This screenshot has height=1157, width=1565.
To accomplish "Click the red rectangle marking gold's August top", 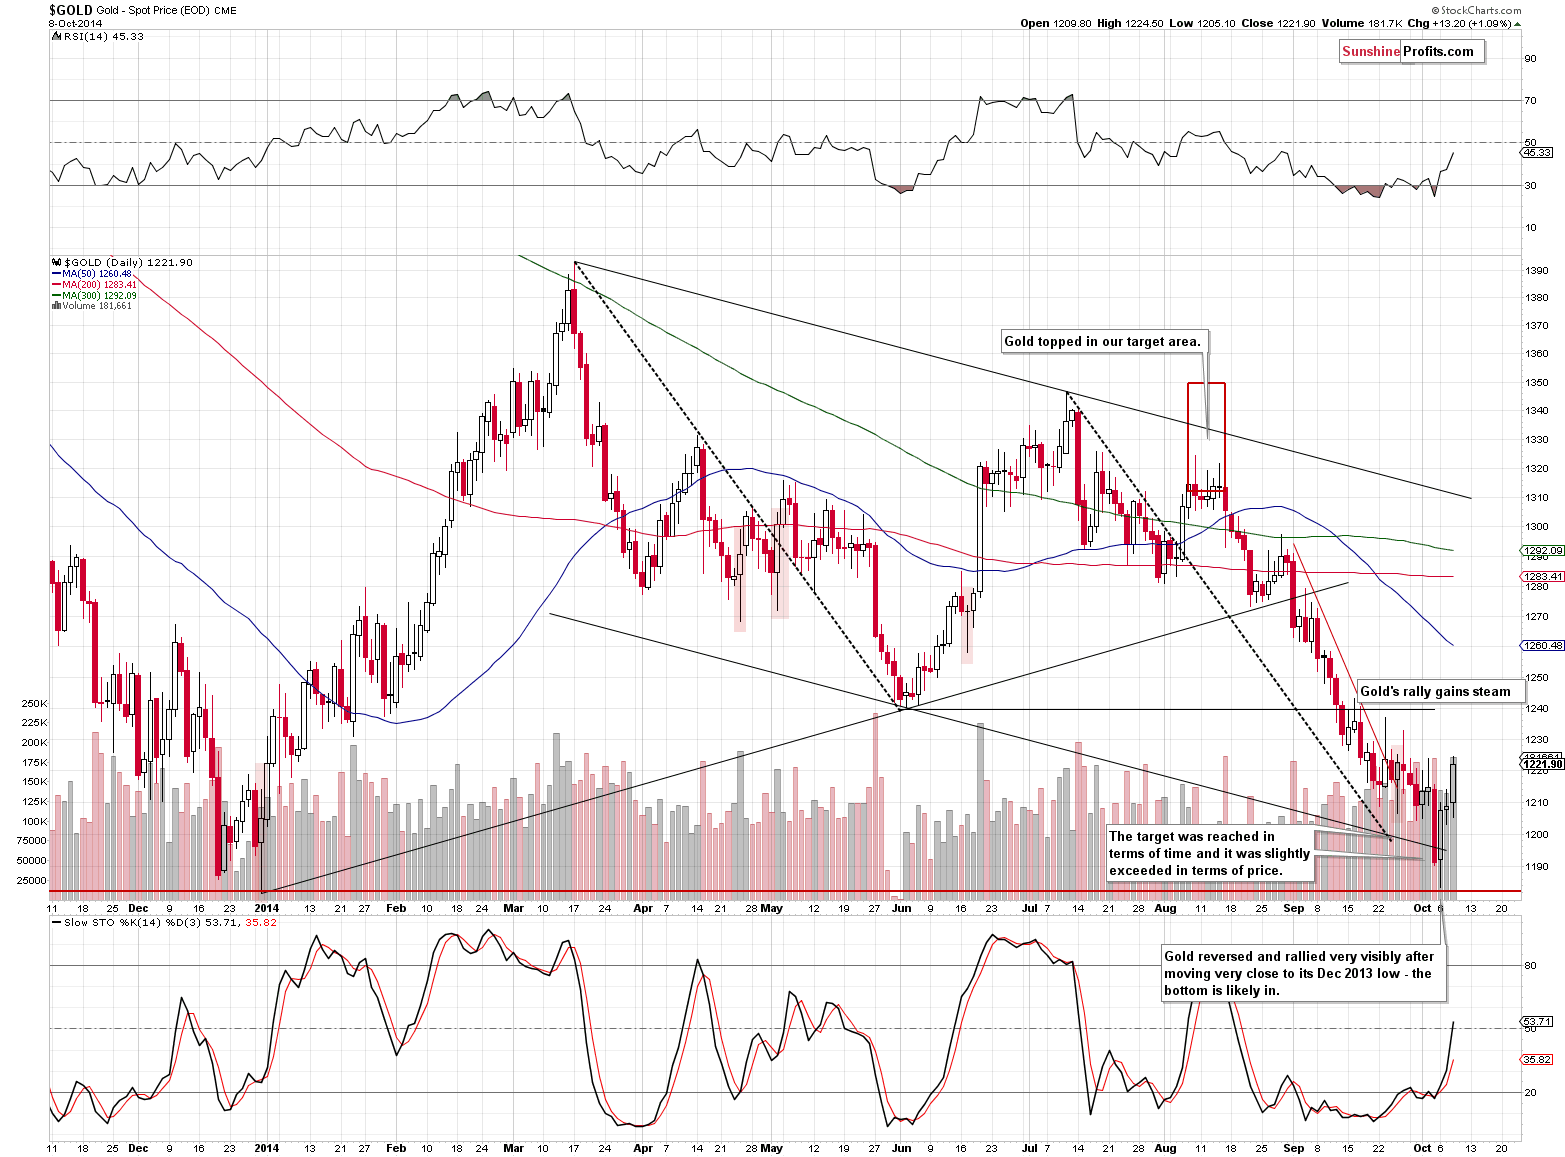I will click(x=1206, y=435).
